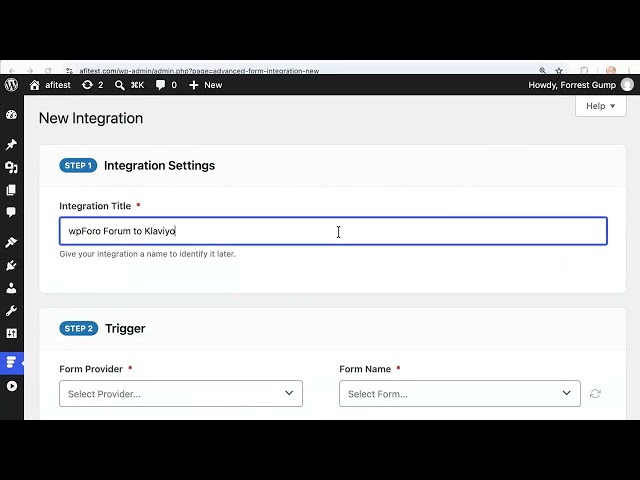Image resolution: width=640 pixels, height=480 pixels.
Task: Open the Pages sidebar icon
Action: (x=11, y=190)
